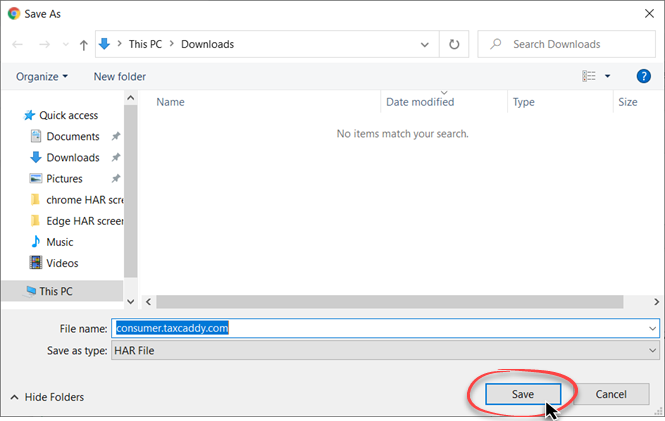Click the New folder button

coord(119,76)
